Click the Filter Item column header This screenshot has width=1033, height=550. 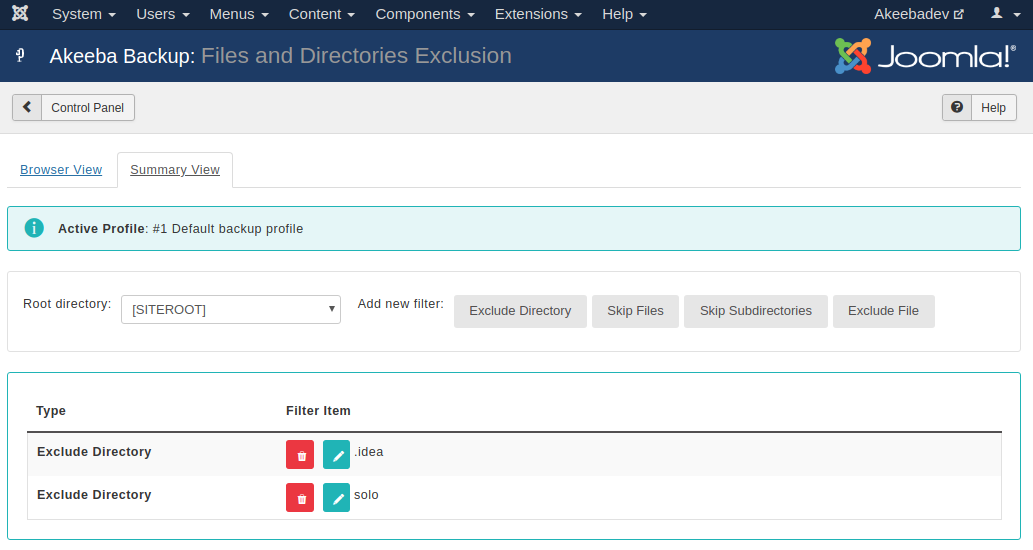click(318, 410)
